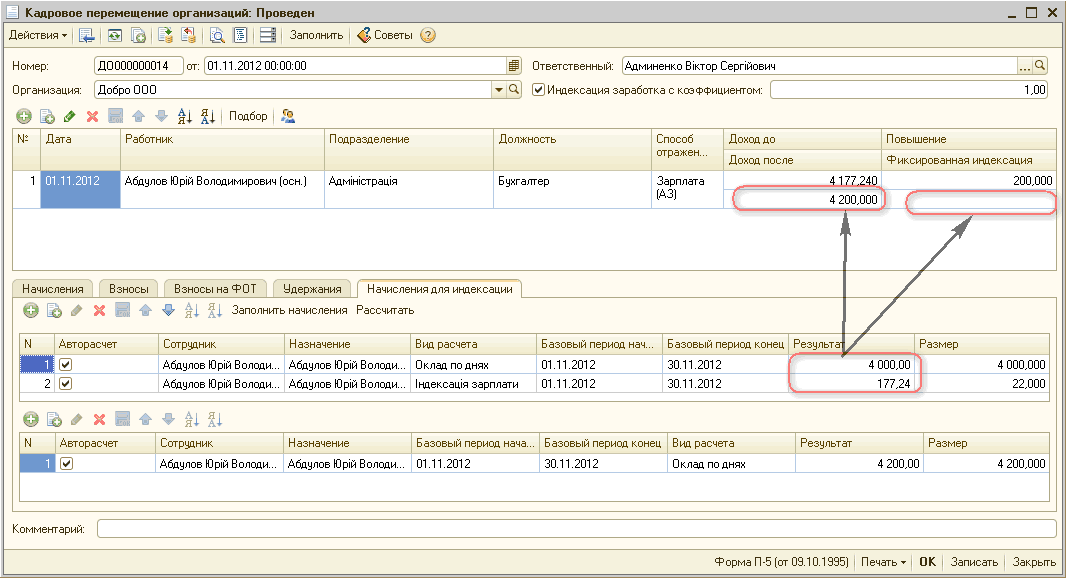Click the OK button
This screenshot has width=1066, height=578.
tap(927, 562)
